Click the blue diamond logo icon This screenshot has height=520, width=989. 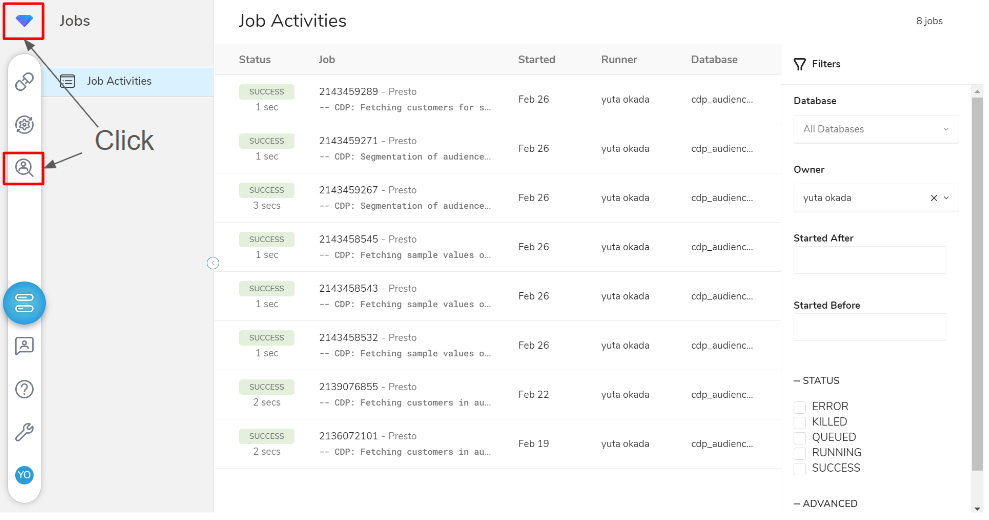coord(24,21)
